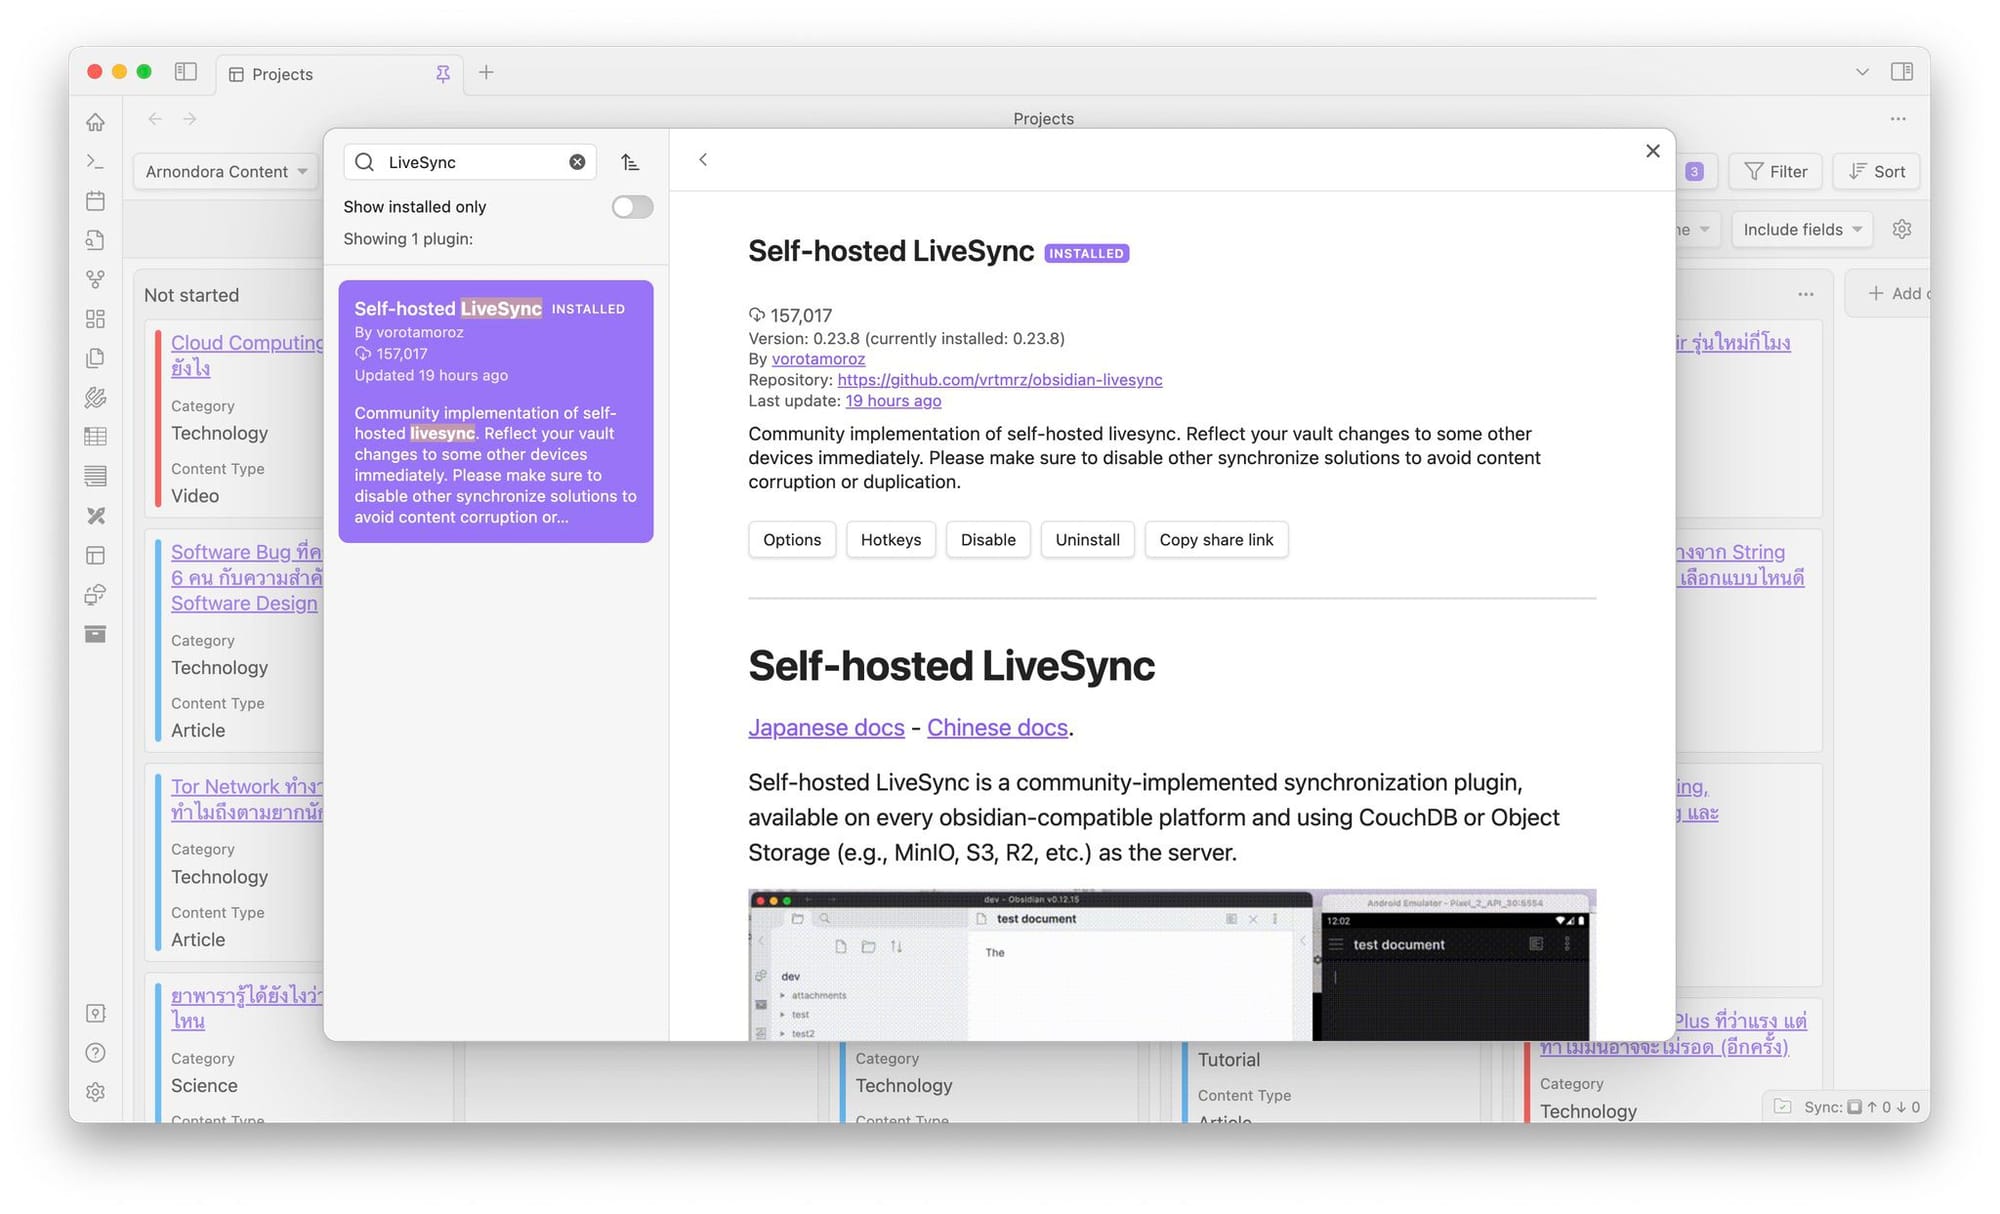Click the Uninstall button
Viewport: 2000px width, 1214px height.
(x=1087, y=540)
